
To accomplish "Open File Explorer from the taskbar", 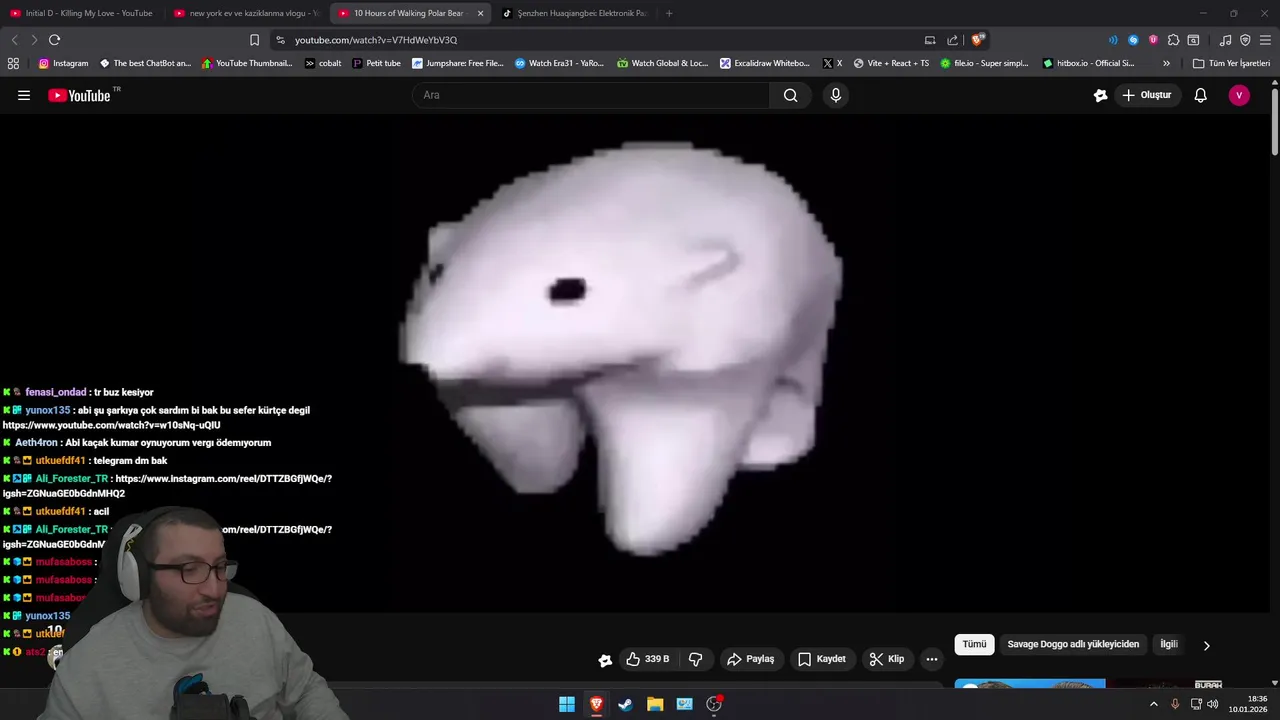I will tap(655, 704).
